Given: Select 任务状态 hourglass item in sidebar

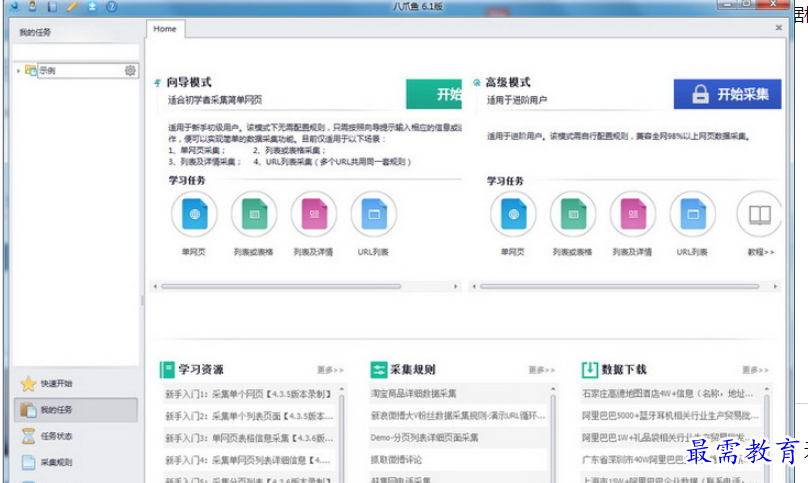Looking at the screenshot, I should tap(76, 436).
